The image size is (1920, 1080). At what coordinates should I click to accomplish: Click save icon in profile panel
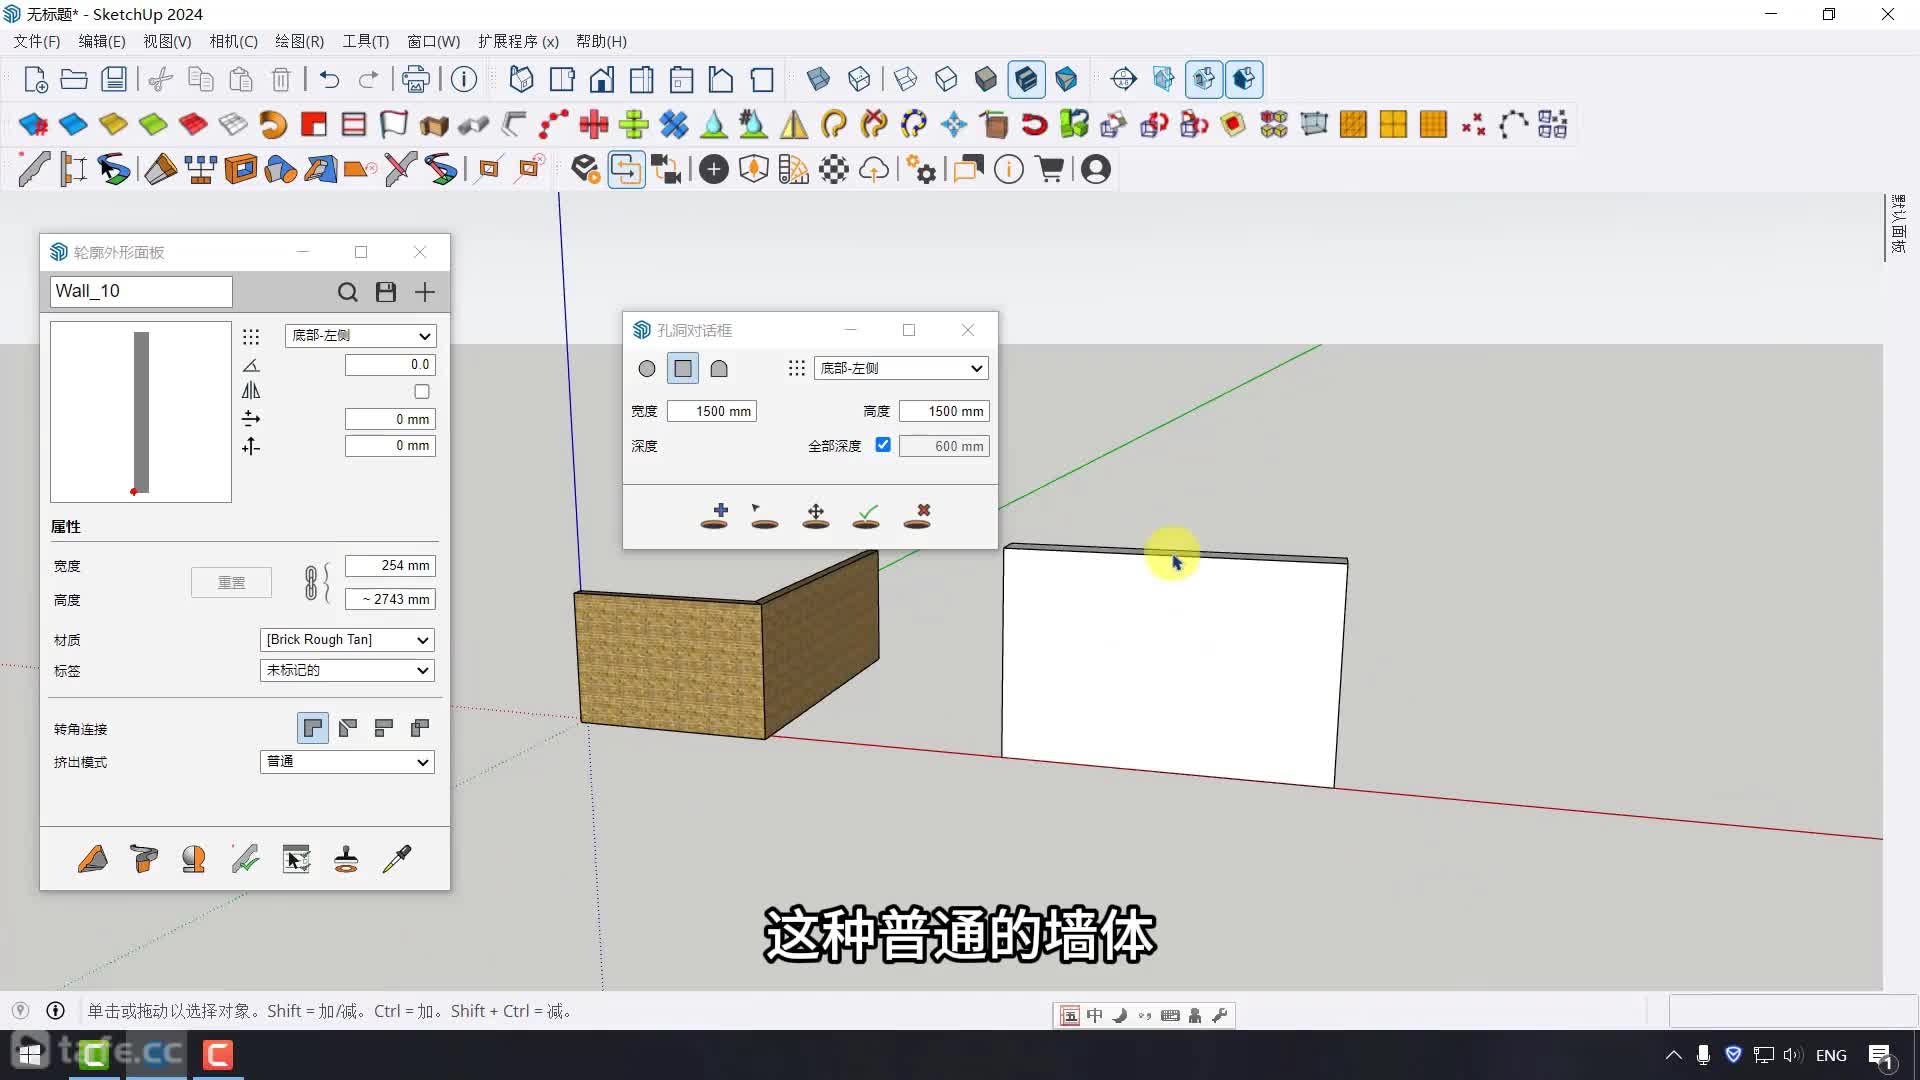(x=386, y=292)
